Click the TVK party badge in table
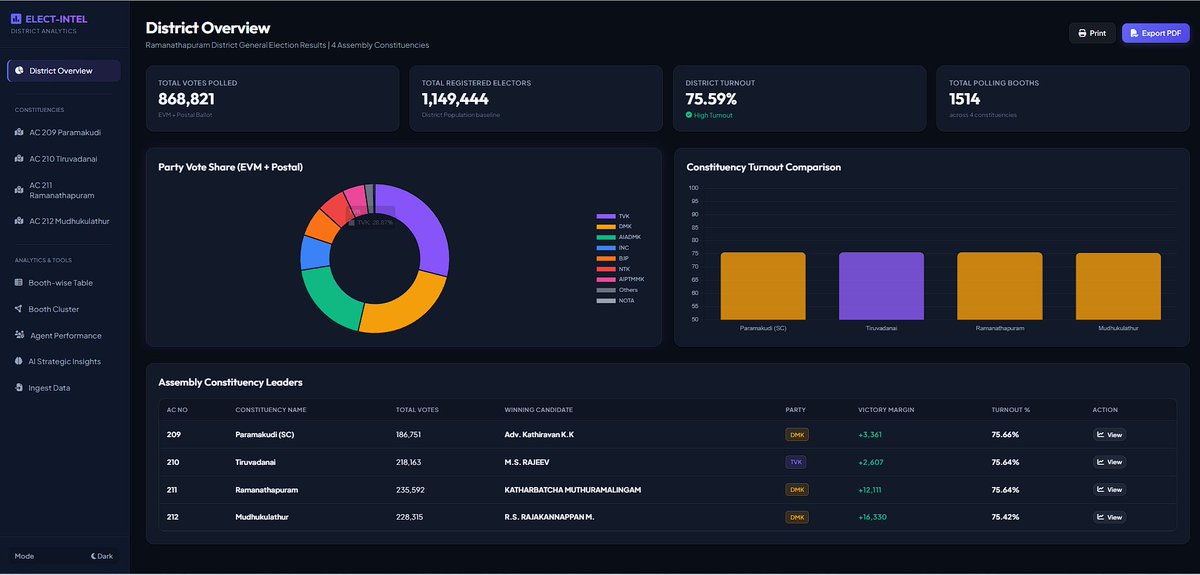This screenshot has height=575, width=1200. point(796,462)
